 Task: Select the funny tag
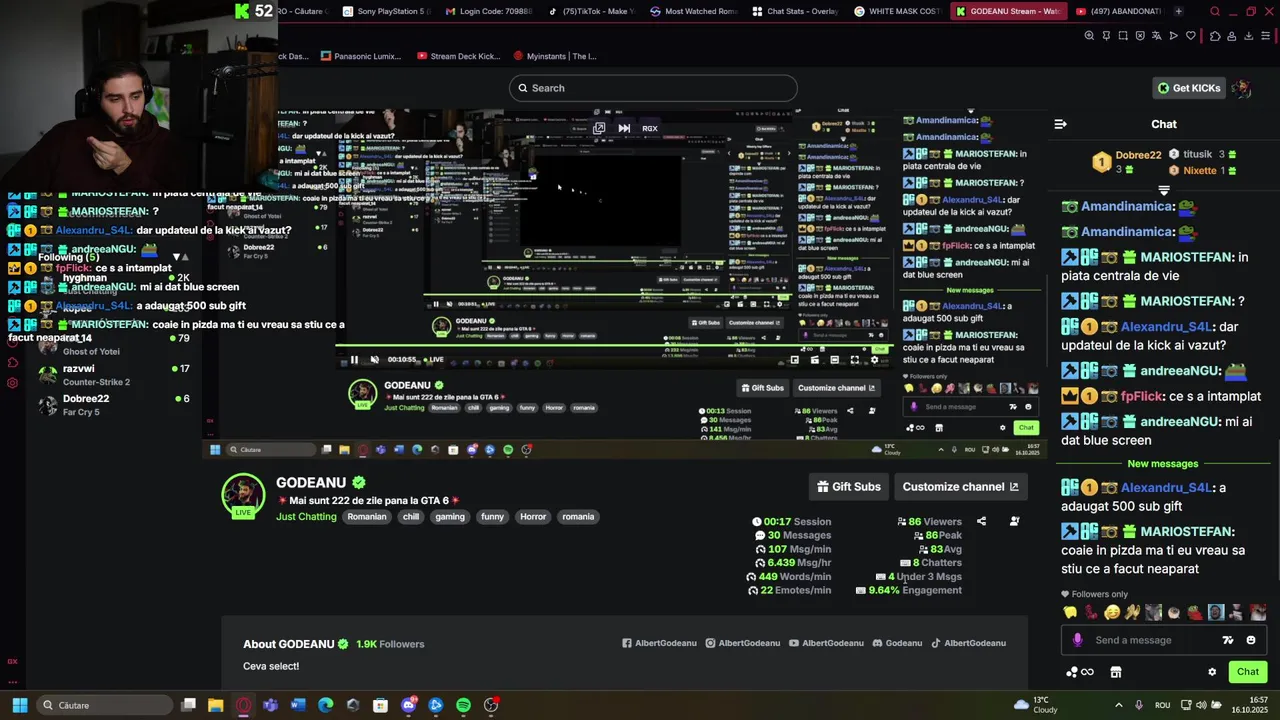(x=492, y=517)
